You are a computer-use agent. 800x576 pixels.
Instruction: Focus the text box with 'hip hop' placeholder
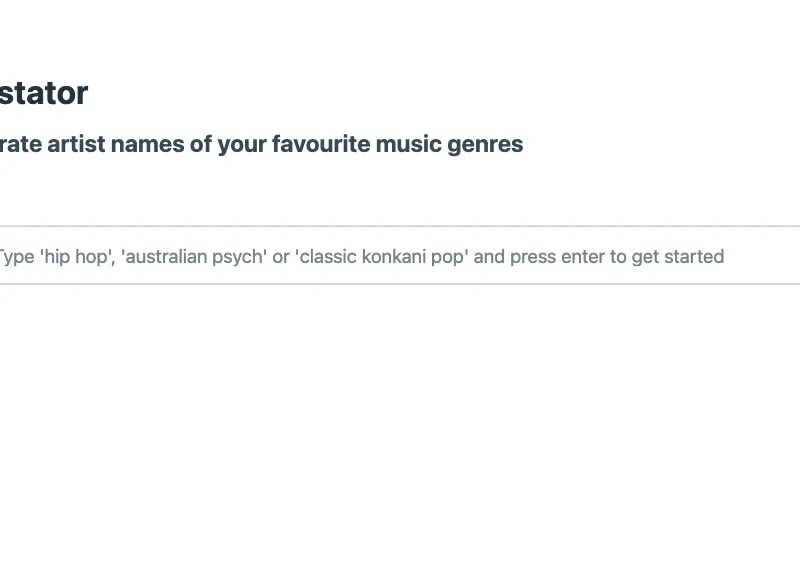(x=400, y=256)
